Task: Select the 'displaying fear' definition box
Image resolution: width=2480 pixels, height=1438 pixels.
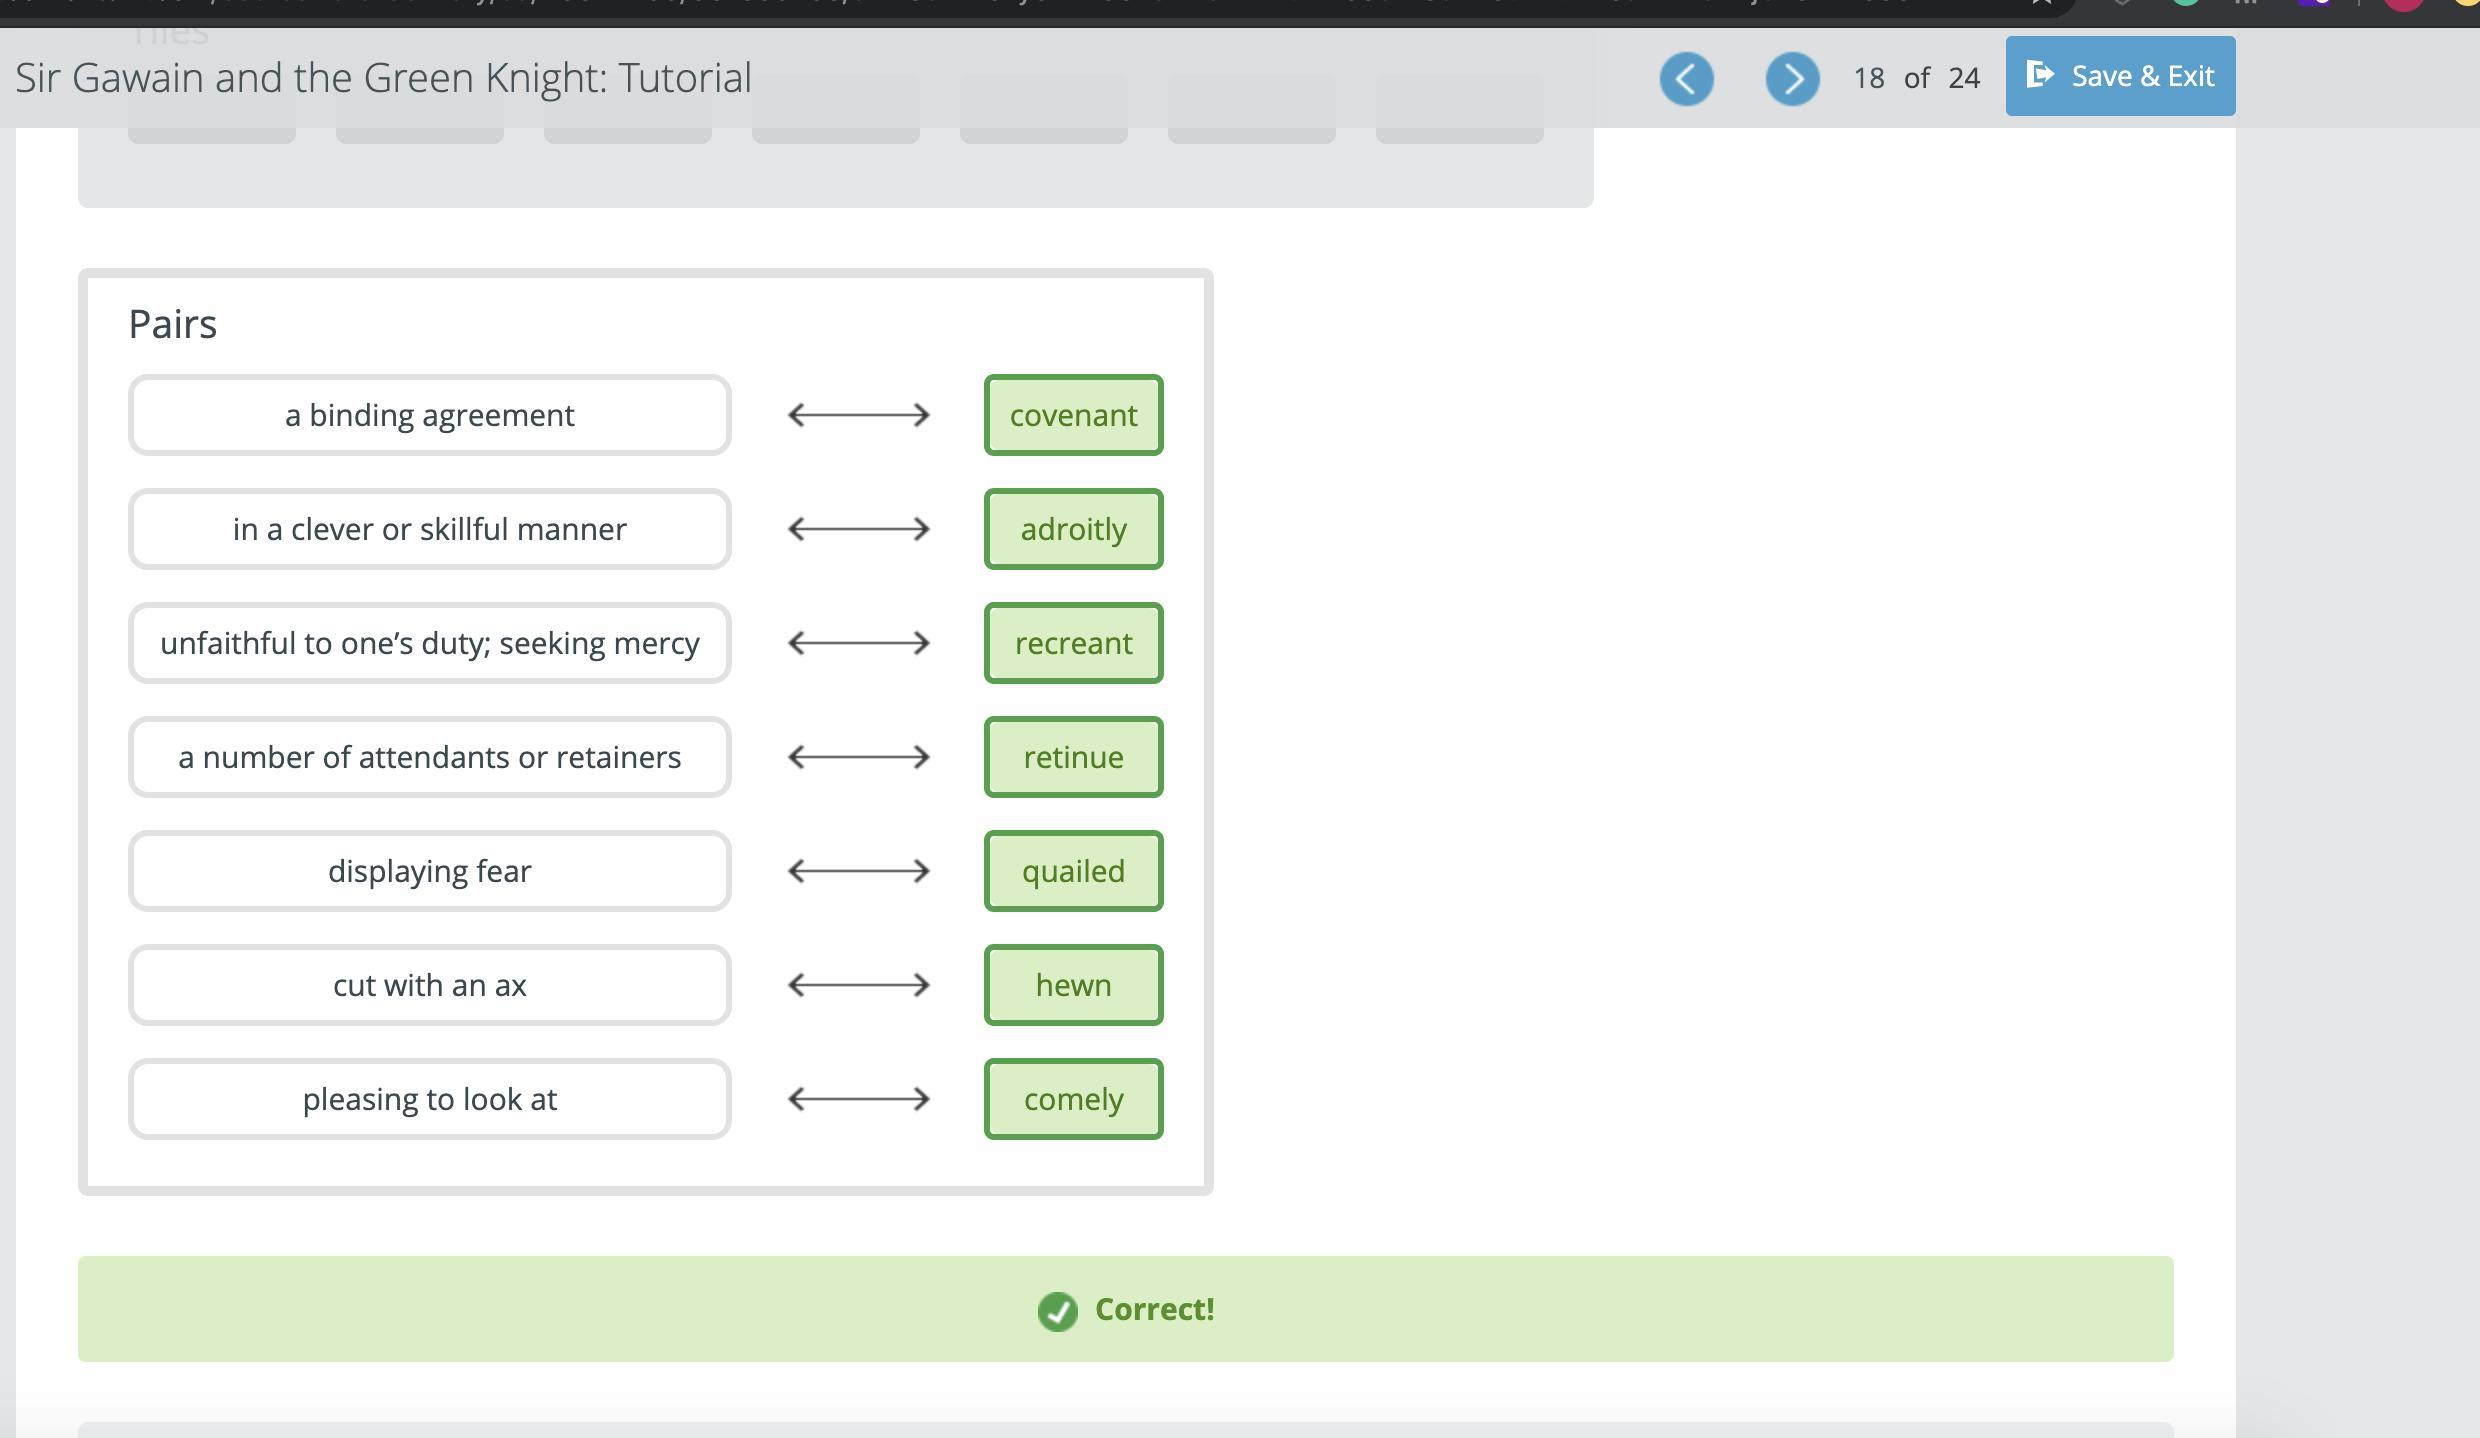Action: pyautogui.click(x=429, y=871)
